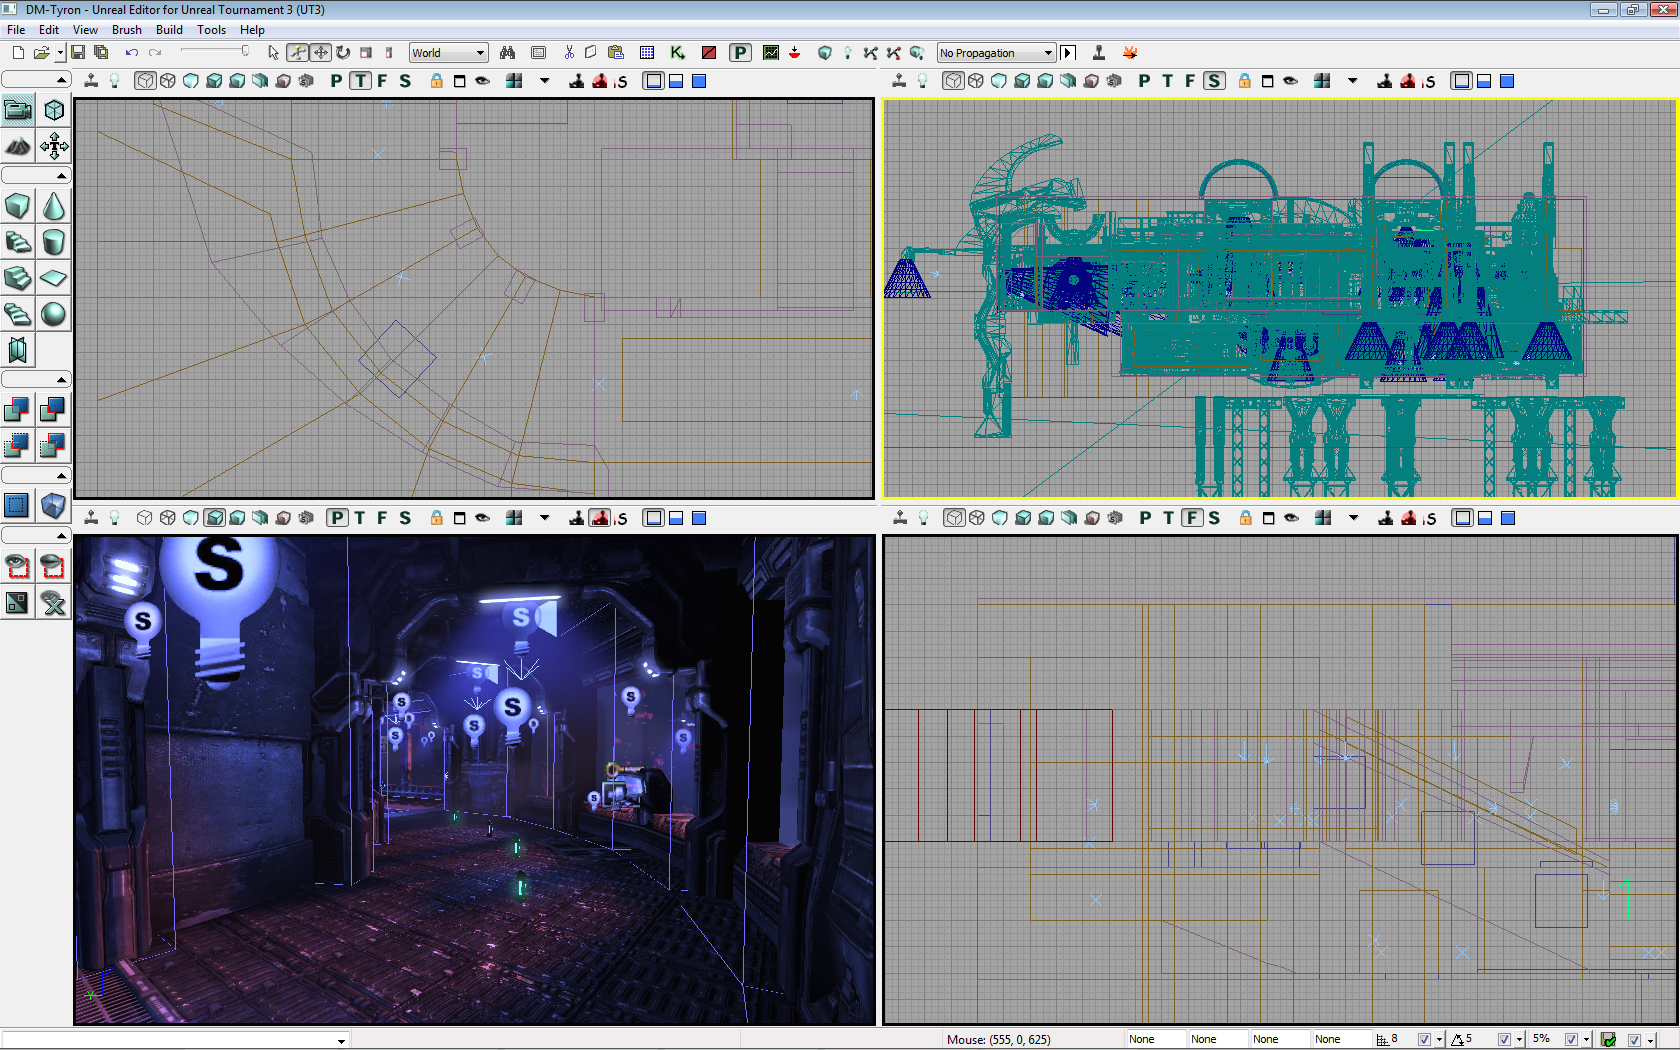This screenshot has height=1050, width=1680.
Task: Toggle Perspective P in top-left viewport
Action: click(x=336, y=81)
